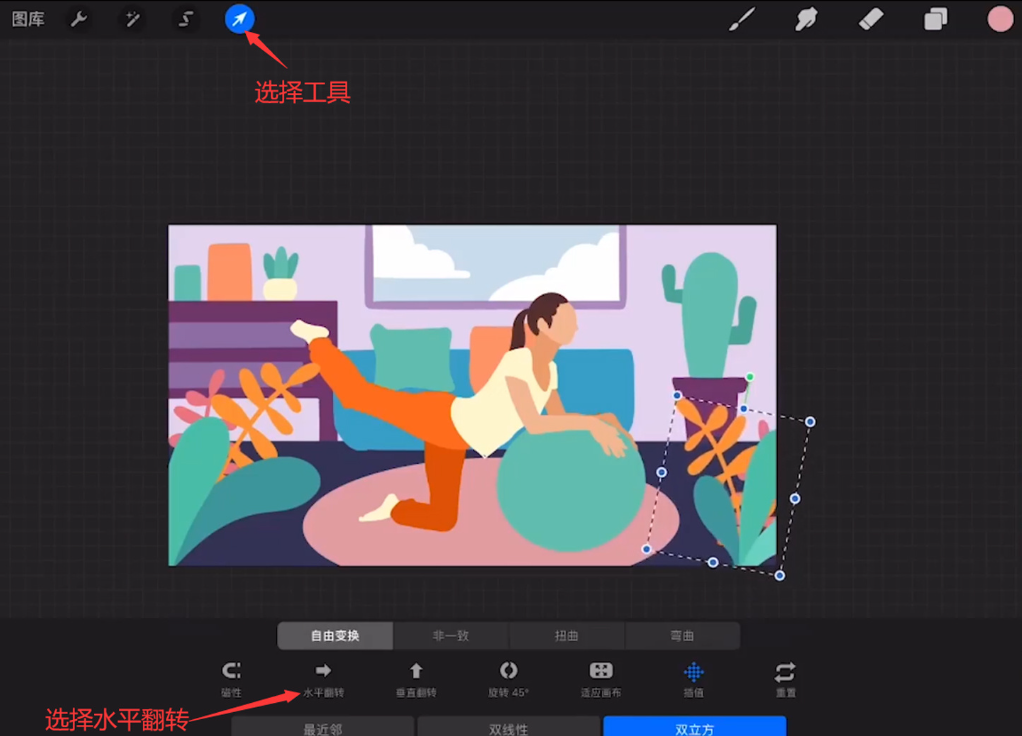Select the 最近邻 interpolation mode
This screenshot has width=1022, height=736.
click(323, 727)
